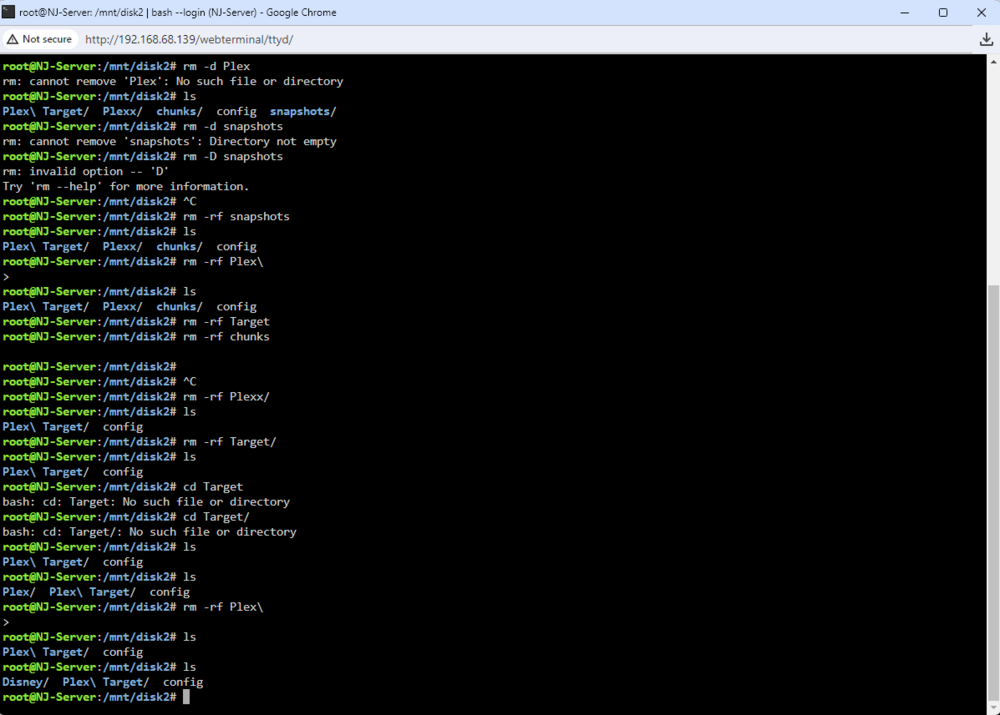Screen dimensions: 1000x715
Task: Click 'bash: cd: Target/: No such file' error
Action: click(x=149, y=532)
